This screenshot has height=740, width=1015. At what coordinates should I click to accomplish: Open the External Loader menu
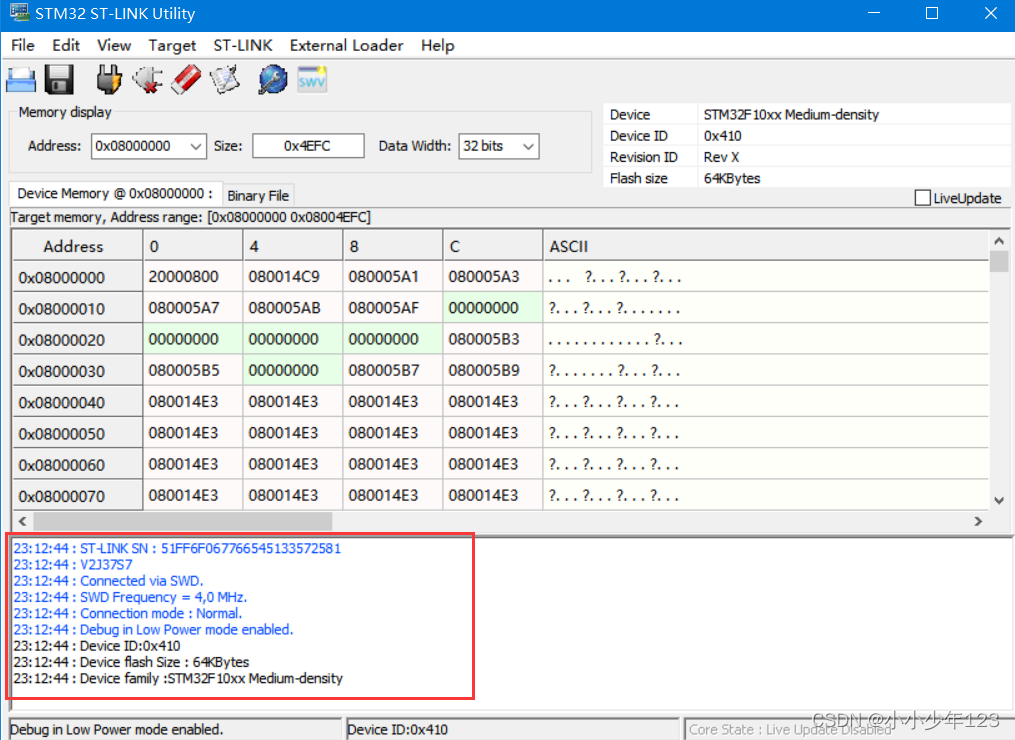point(346,45)
